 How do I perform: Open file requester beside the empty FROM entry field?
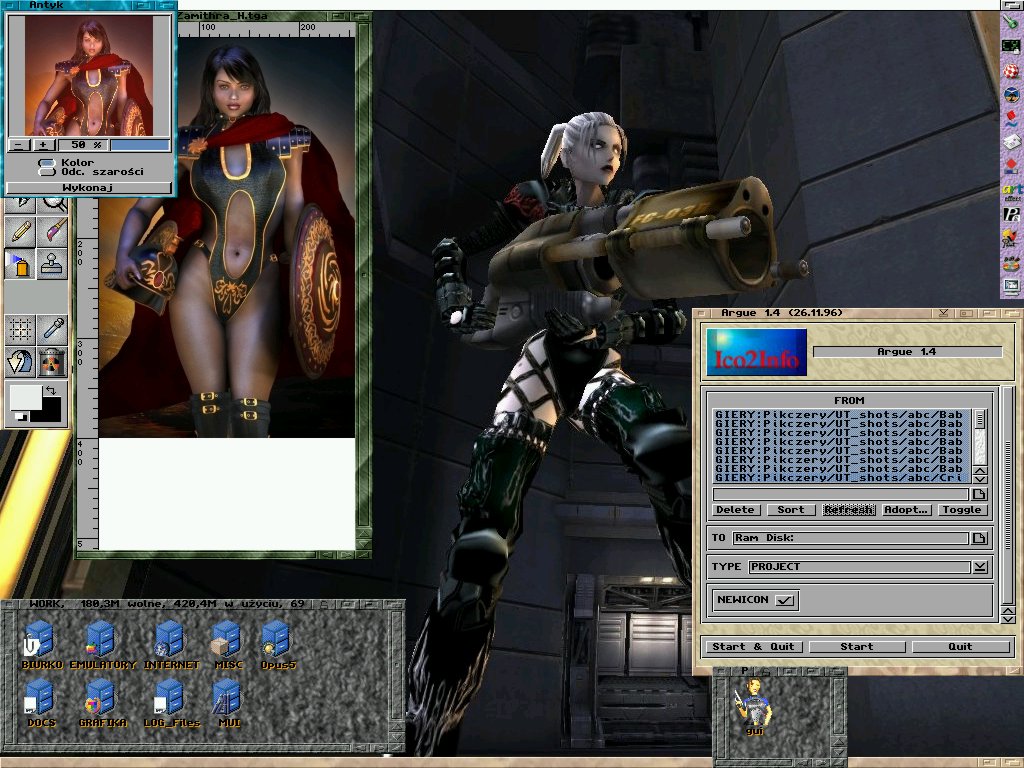pos(979,494)
